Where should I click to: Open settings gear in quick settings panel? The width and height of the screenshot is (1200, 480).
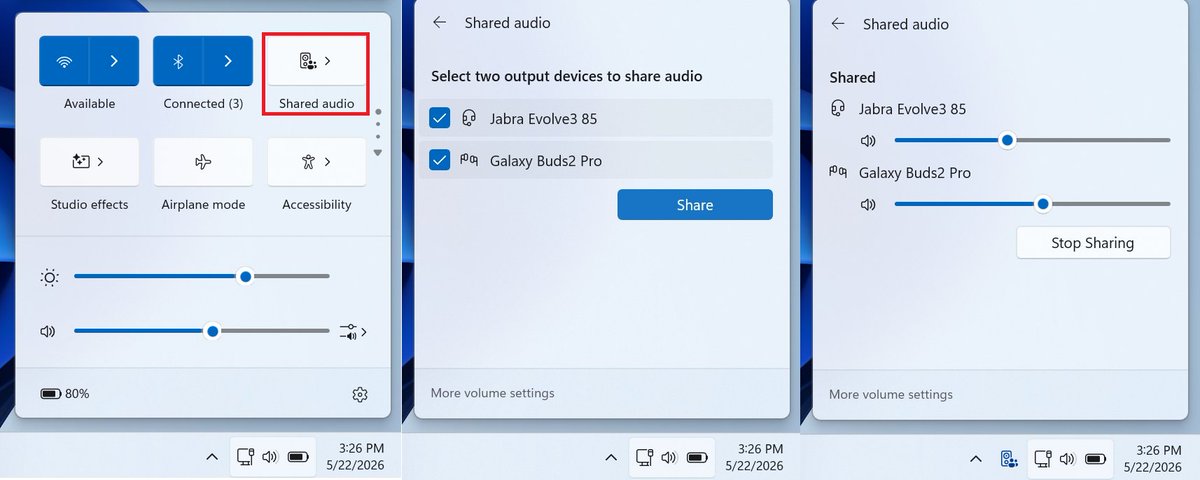coord(360,395)
